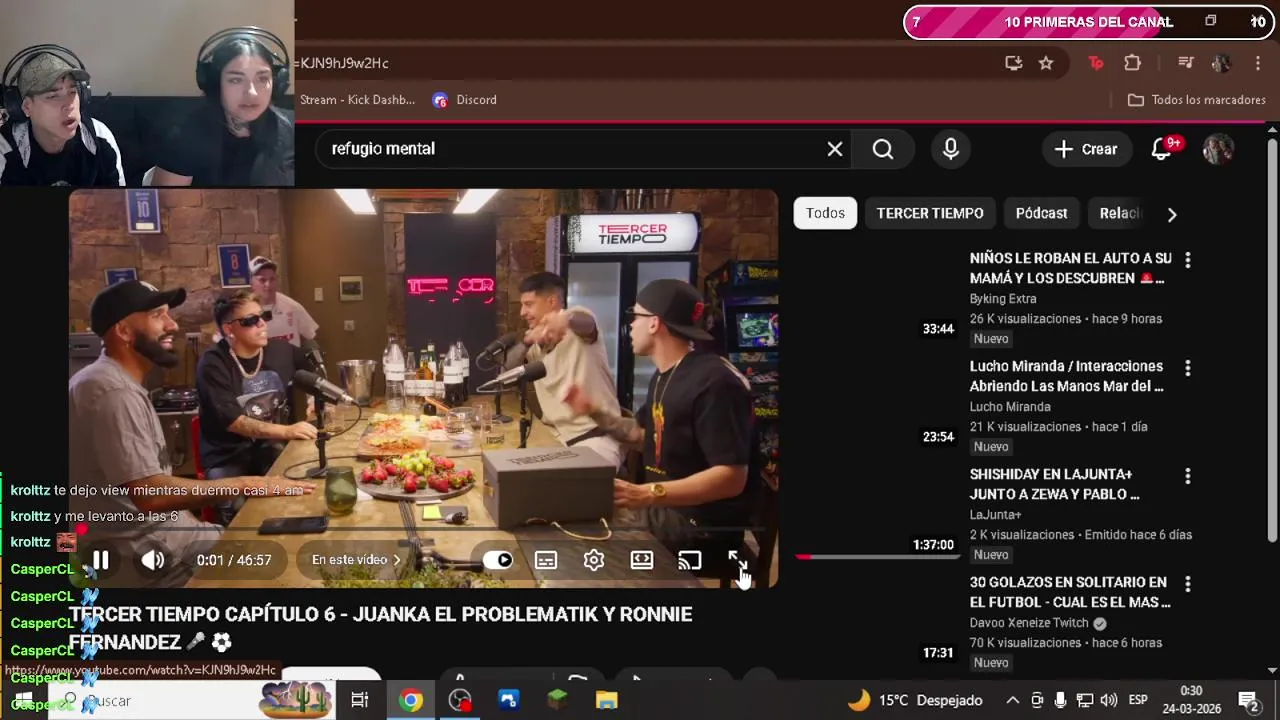This screenshot has height=720, width=1280.
Task: Open the Byking Extra channel link
Action: tap(1003, 299)
